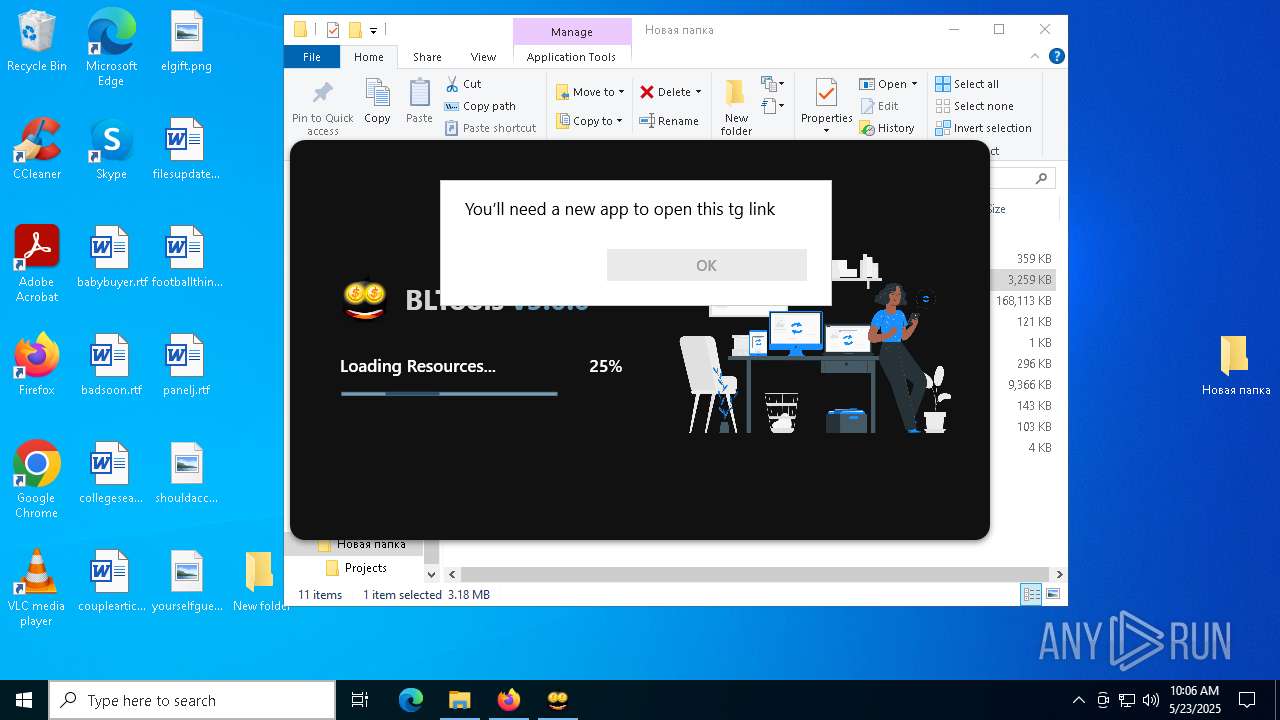1280x720 pixels.
Task: Click Paste shortcut in the ribbon
Action: 491,128
